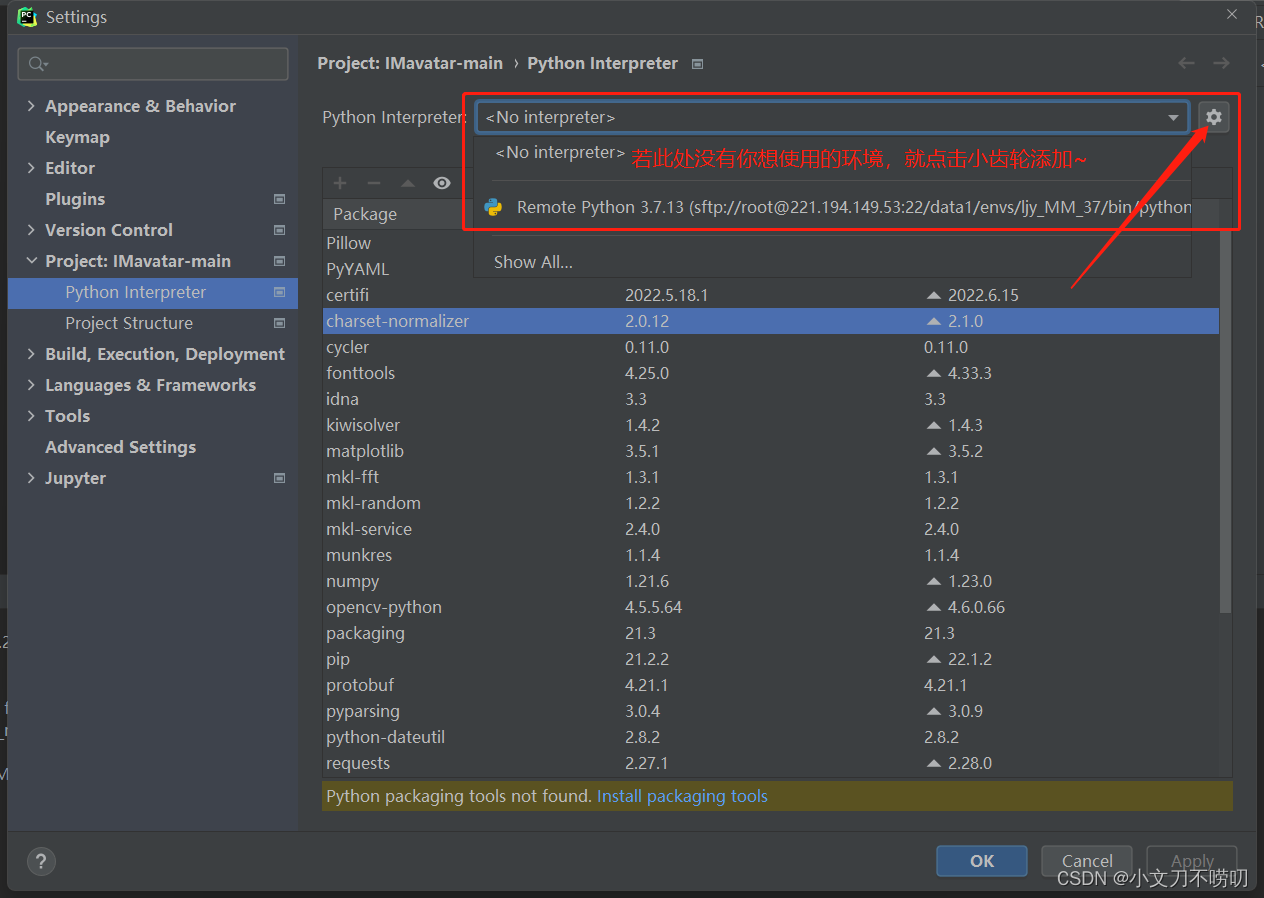Click the upgrade arrow beside numpy 1.23.0

coord(934,581)
